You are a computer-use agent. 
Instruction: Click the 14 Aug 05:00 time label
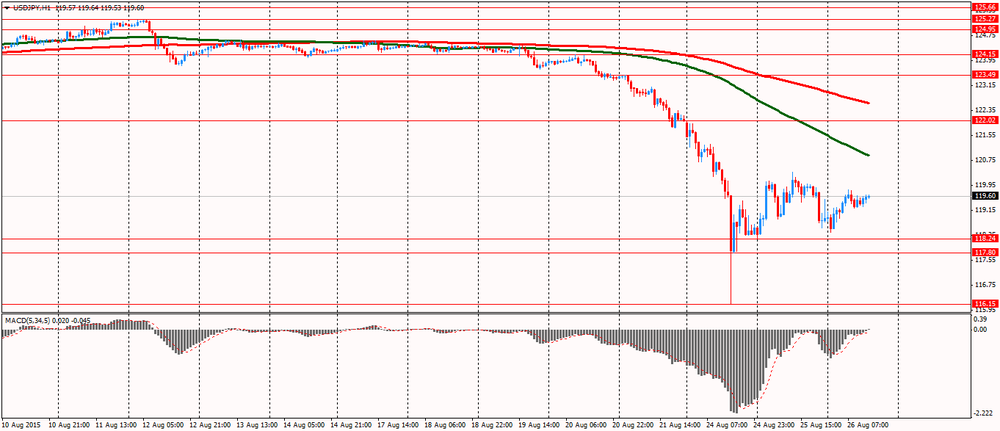(x=304, y=424)
